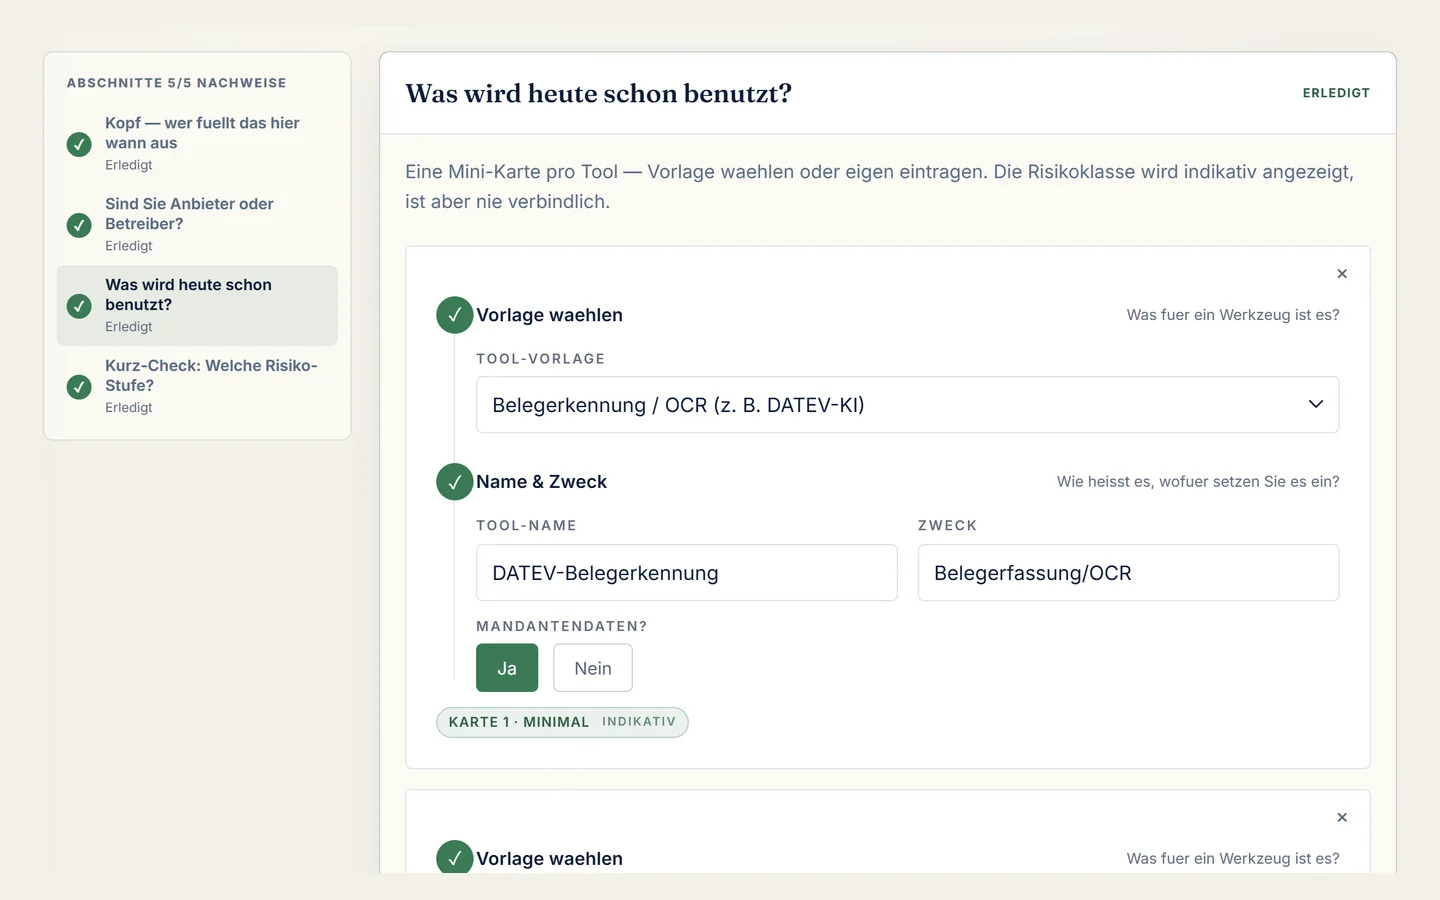1440x900 pixels.
Task: Remove the first tool card with its X
Action: tap(1342, 274)
